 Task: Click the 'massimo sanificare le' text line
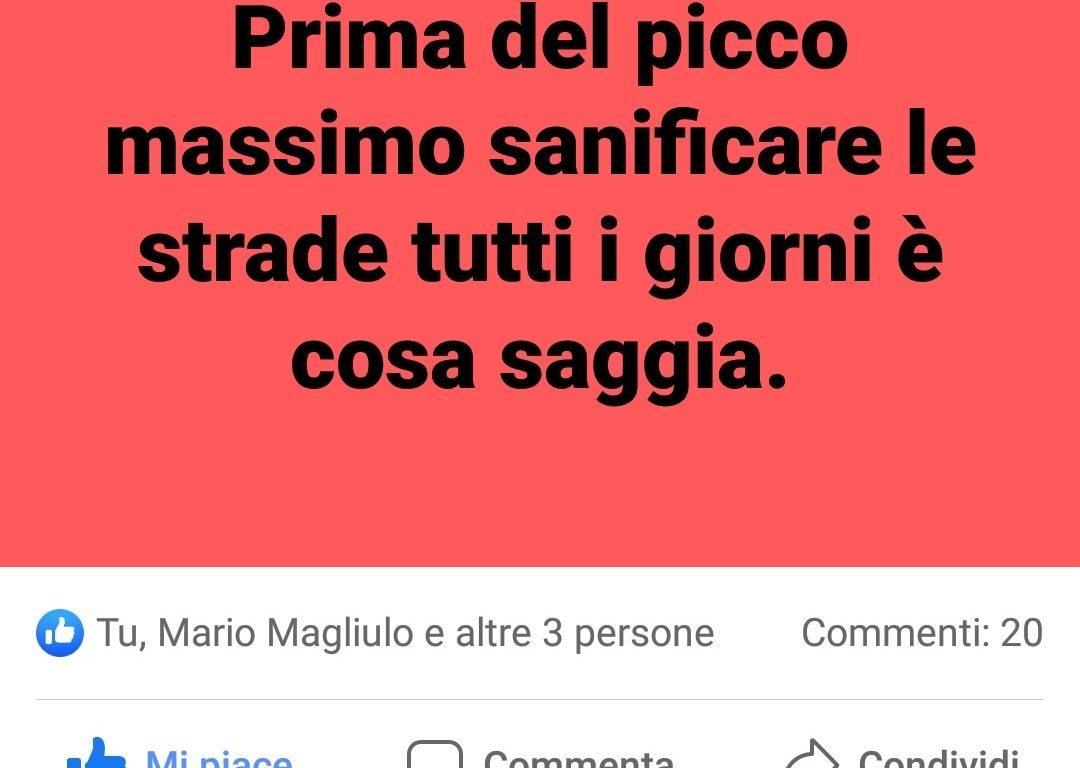pyautogui.click(x=541, y=145)
